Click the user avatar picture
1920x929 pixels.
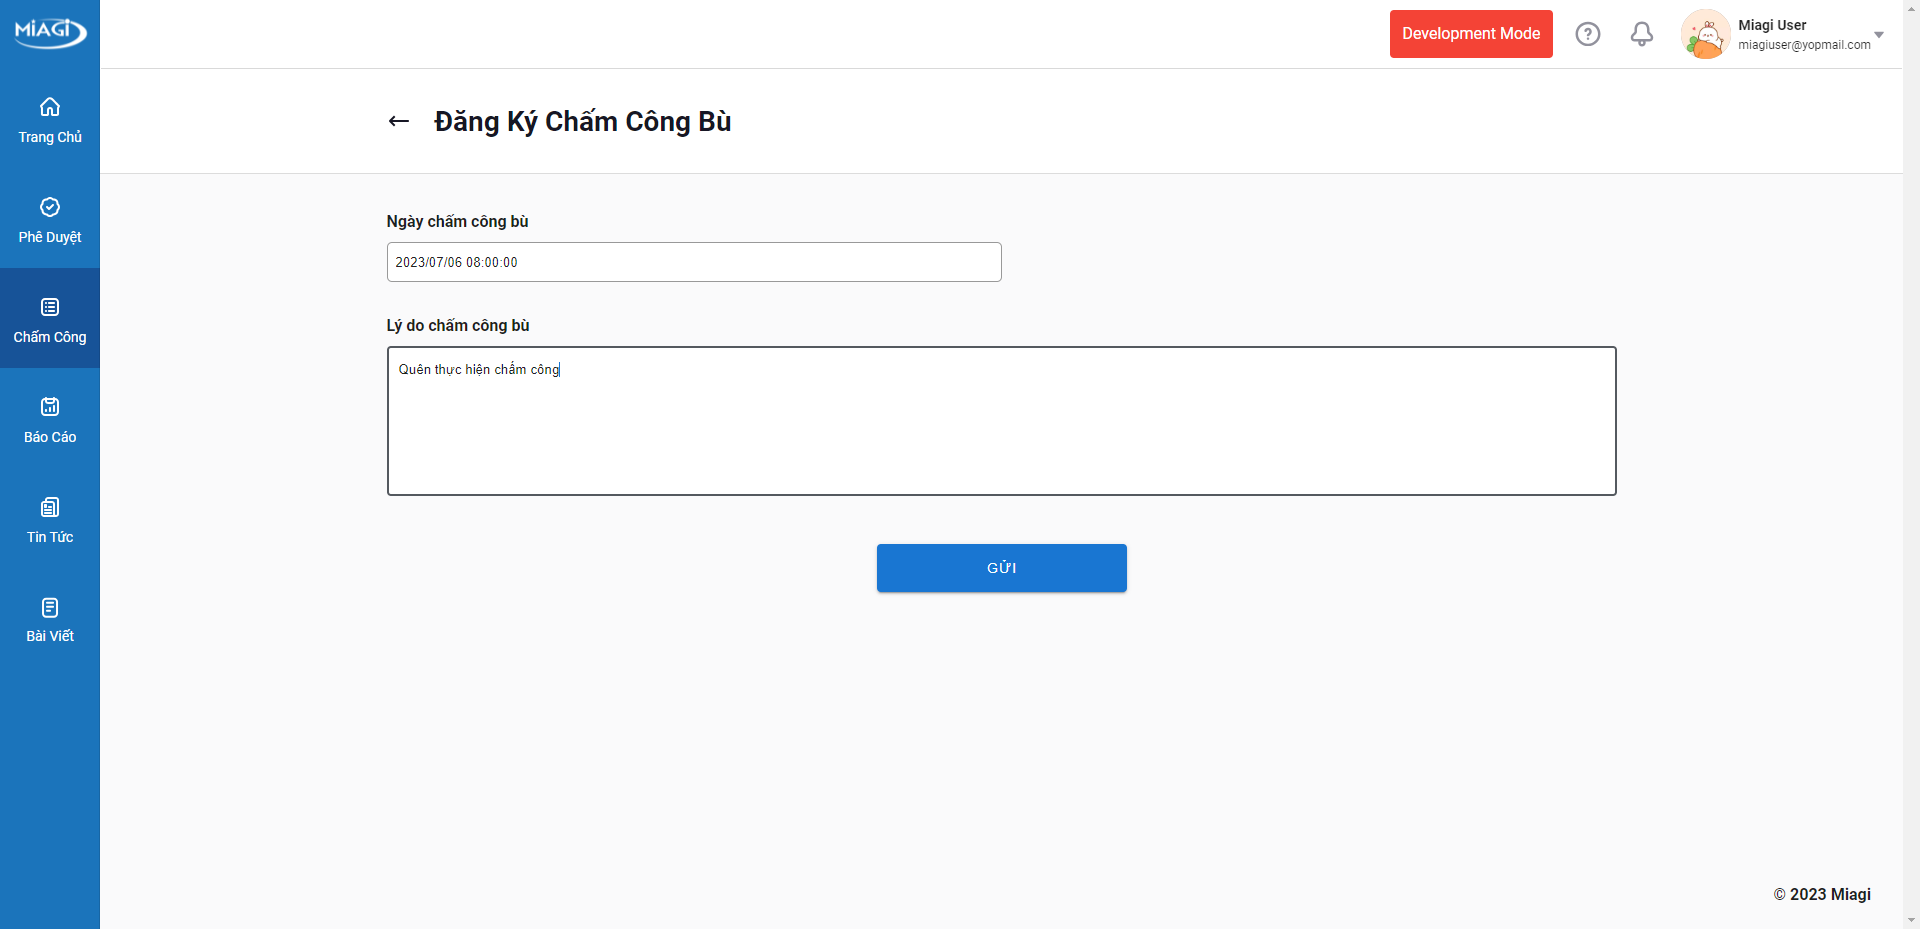(x=1705, y=35)
